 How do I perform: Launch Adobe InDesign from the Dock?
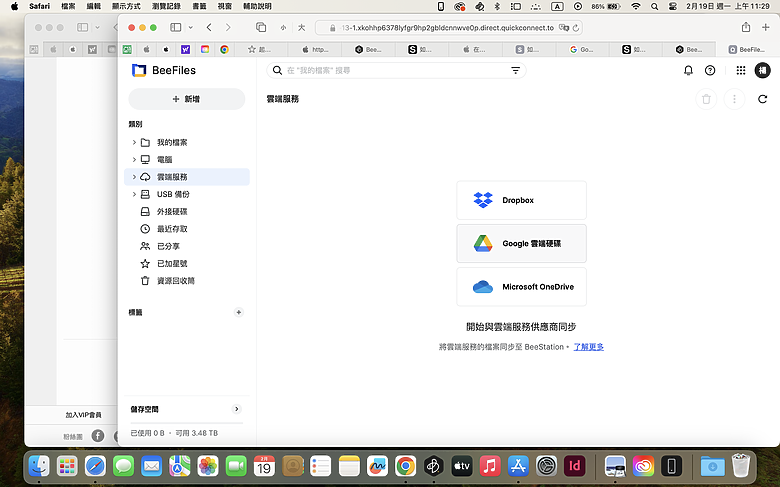[x=575, y=466]
